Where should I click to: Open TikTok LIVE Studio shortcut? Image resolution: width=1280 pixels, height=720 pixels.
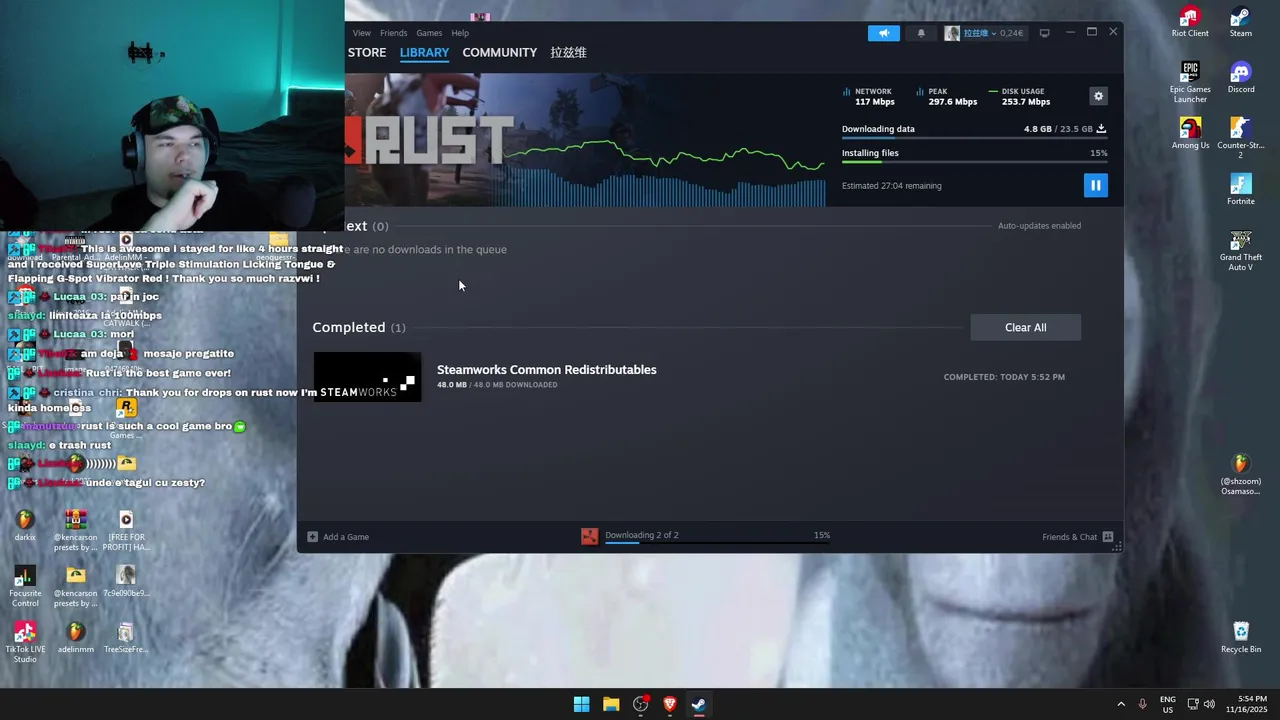pos(25,642)
